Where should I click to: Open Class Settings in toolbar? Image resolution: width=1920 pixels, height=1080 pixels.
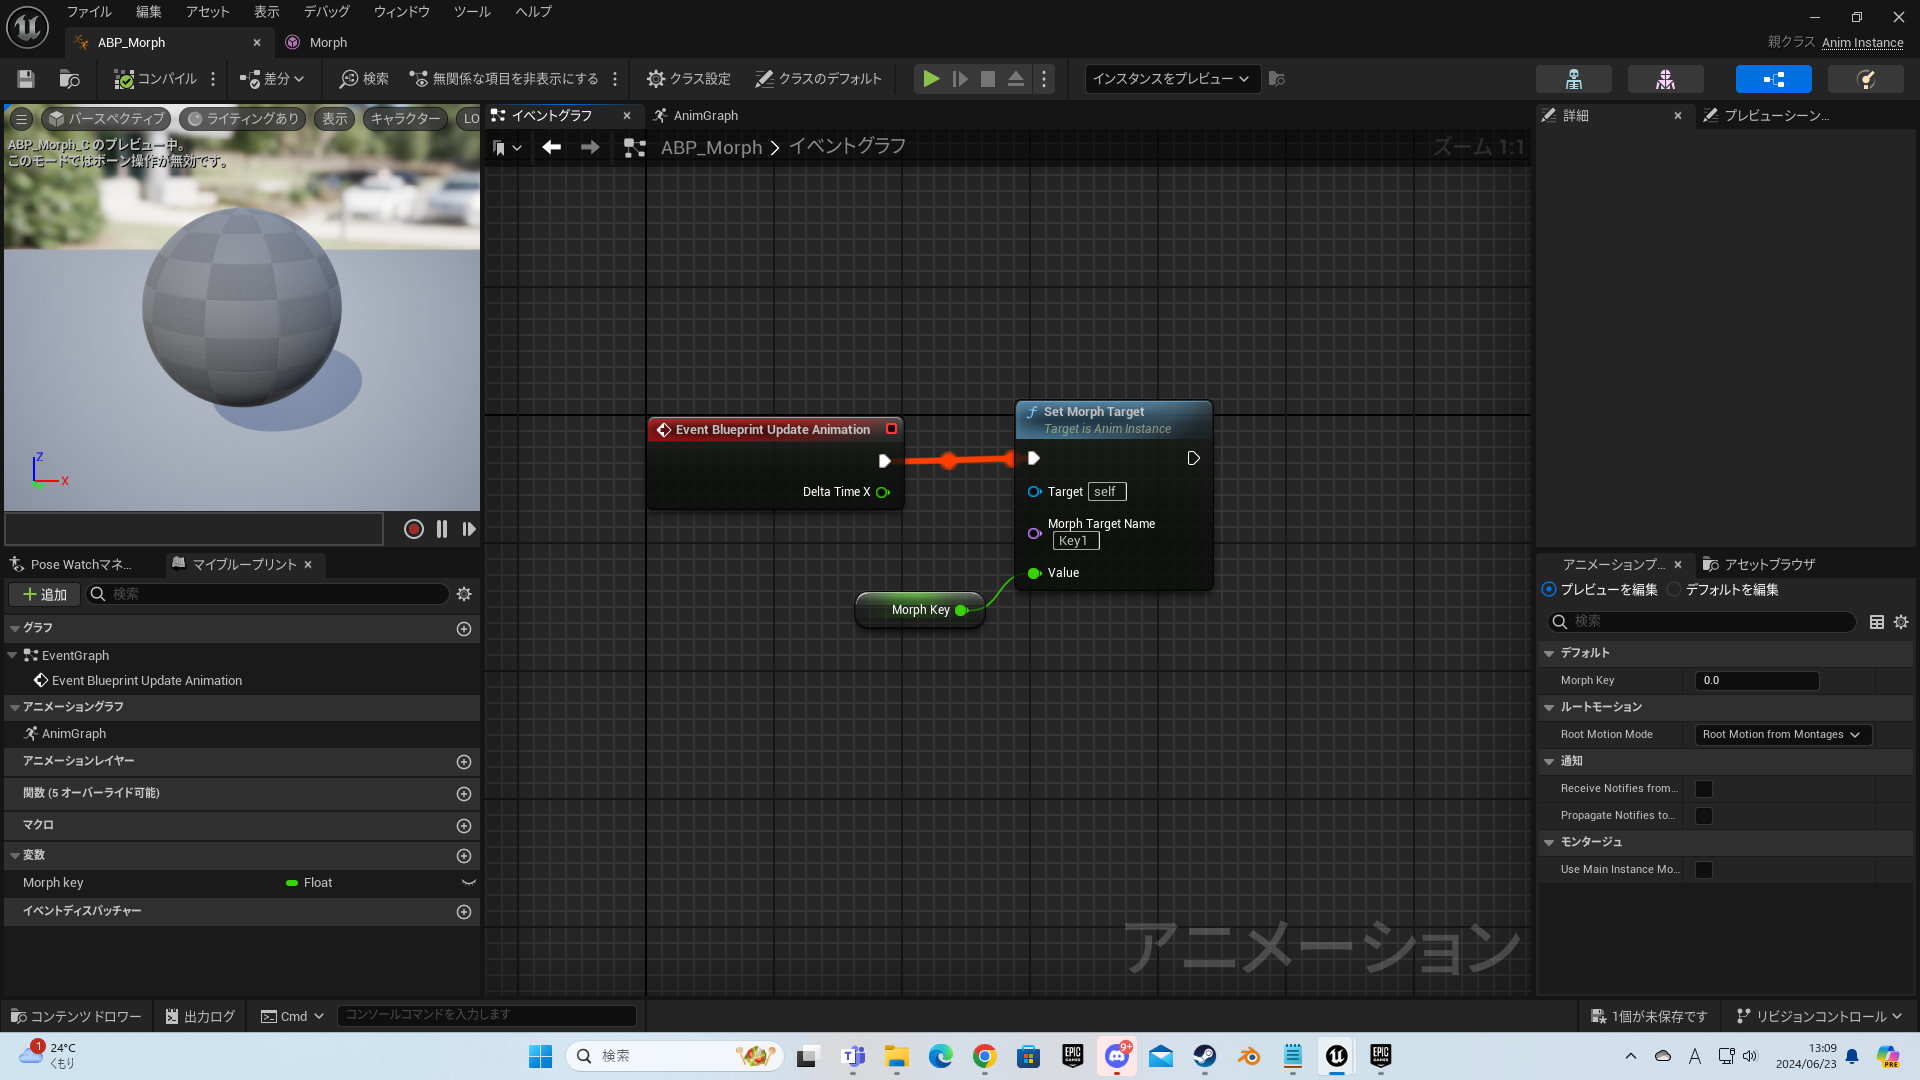[689, 79]
